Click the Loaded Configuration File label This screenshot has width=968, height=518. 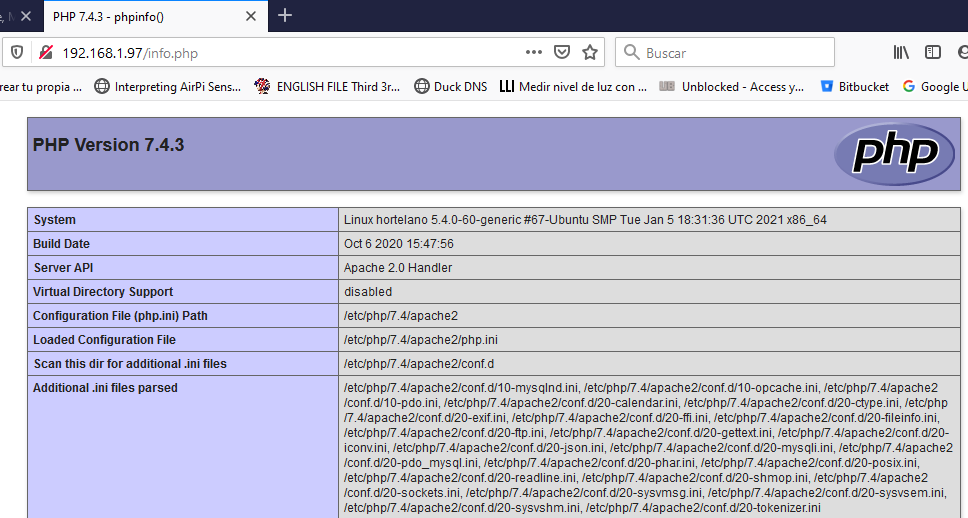pyautogui.click(x=104, y=340)
